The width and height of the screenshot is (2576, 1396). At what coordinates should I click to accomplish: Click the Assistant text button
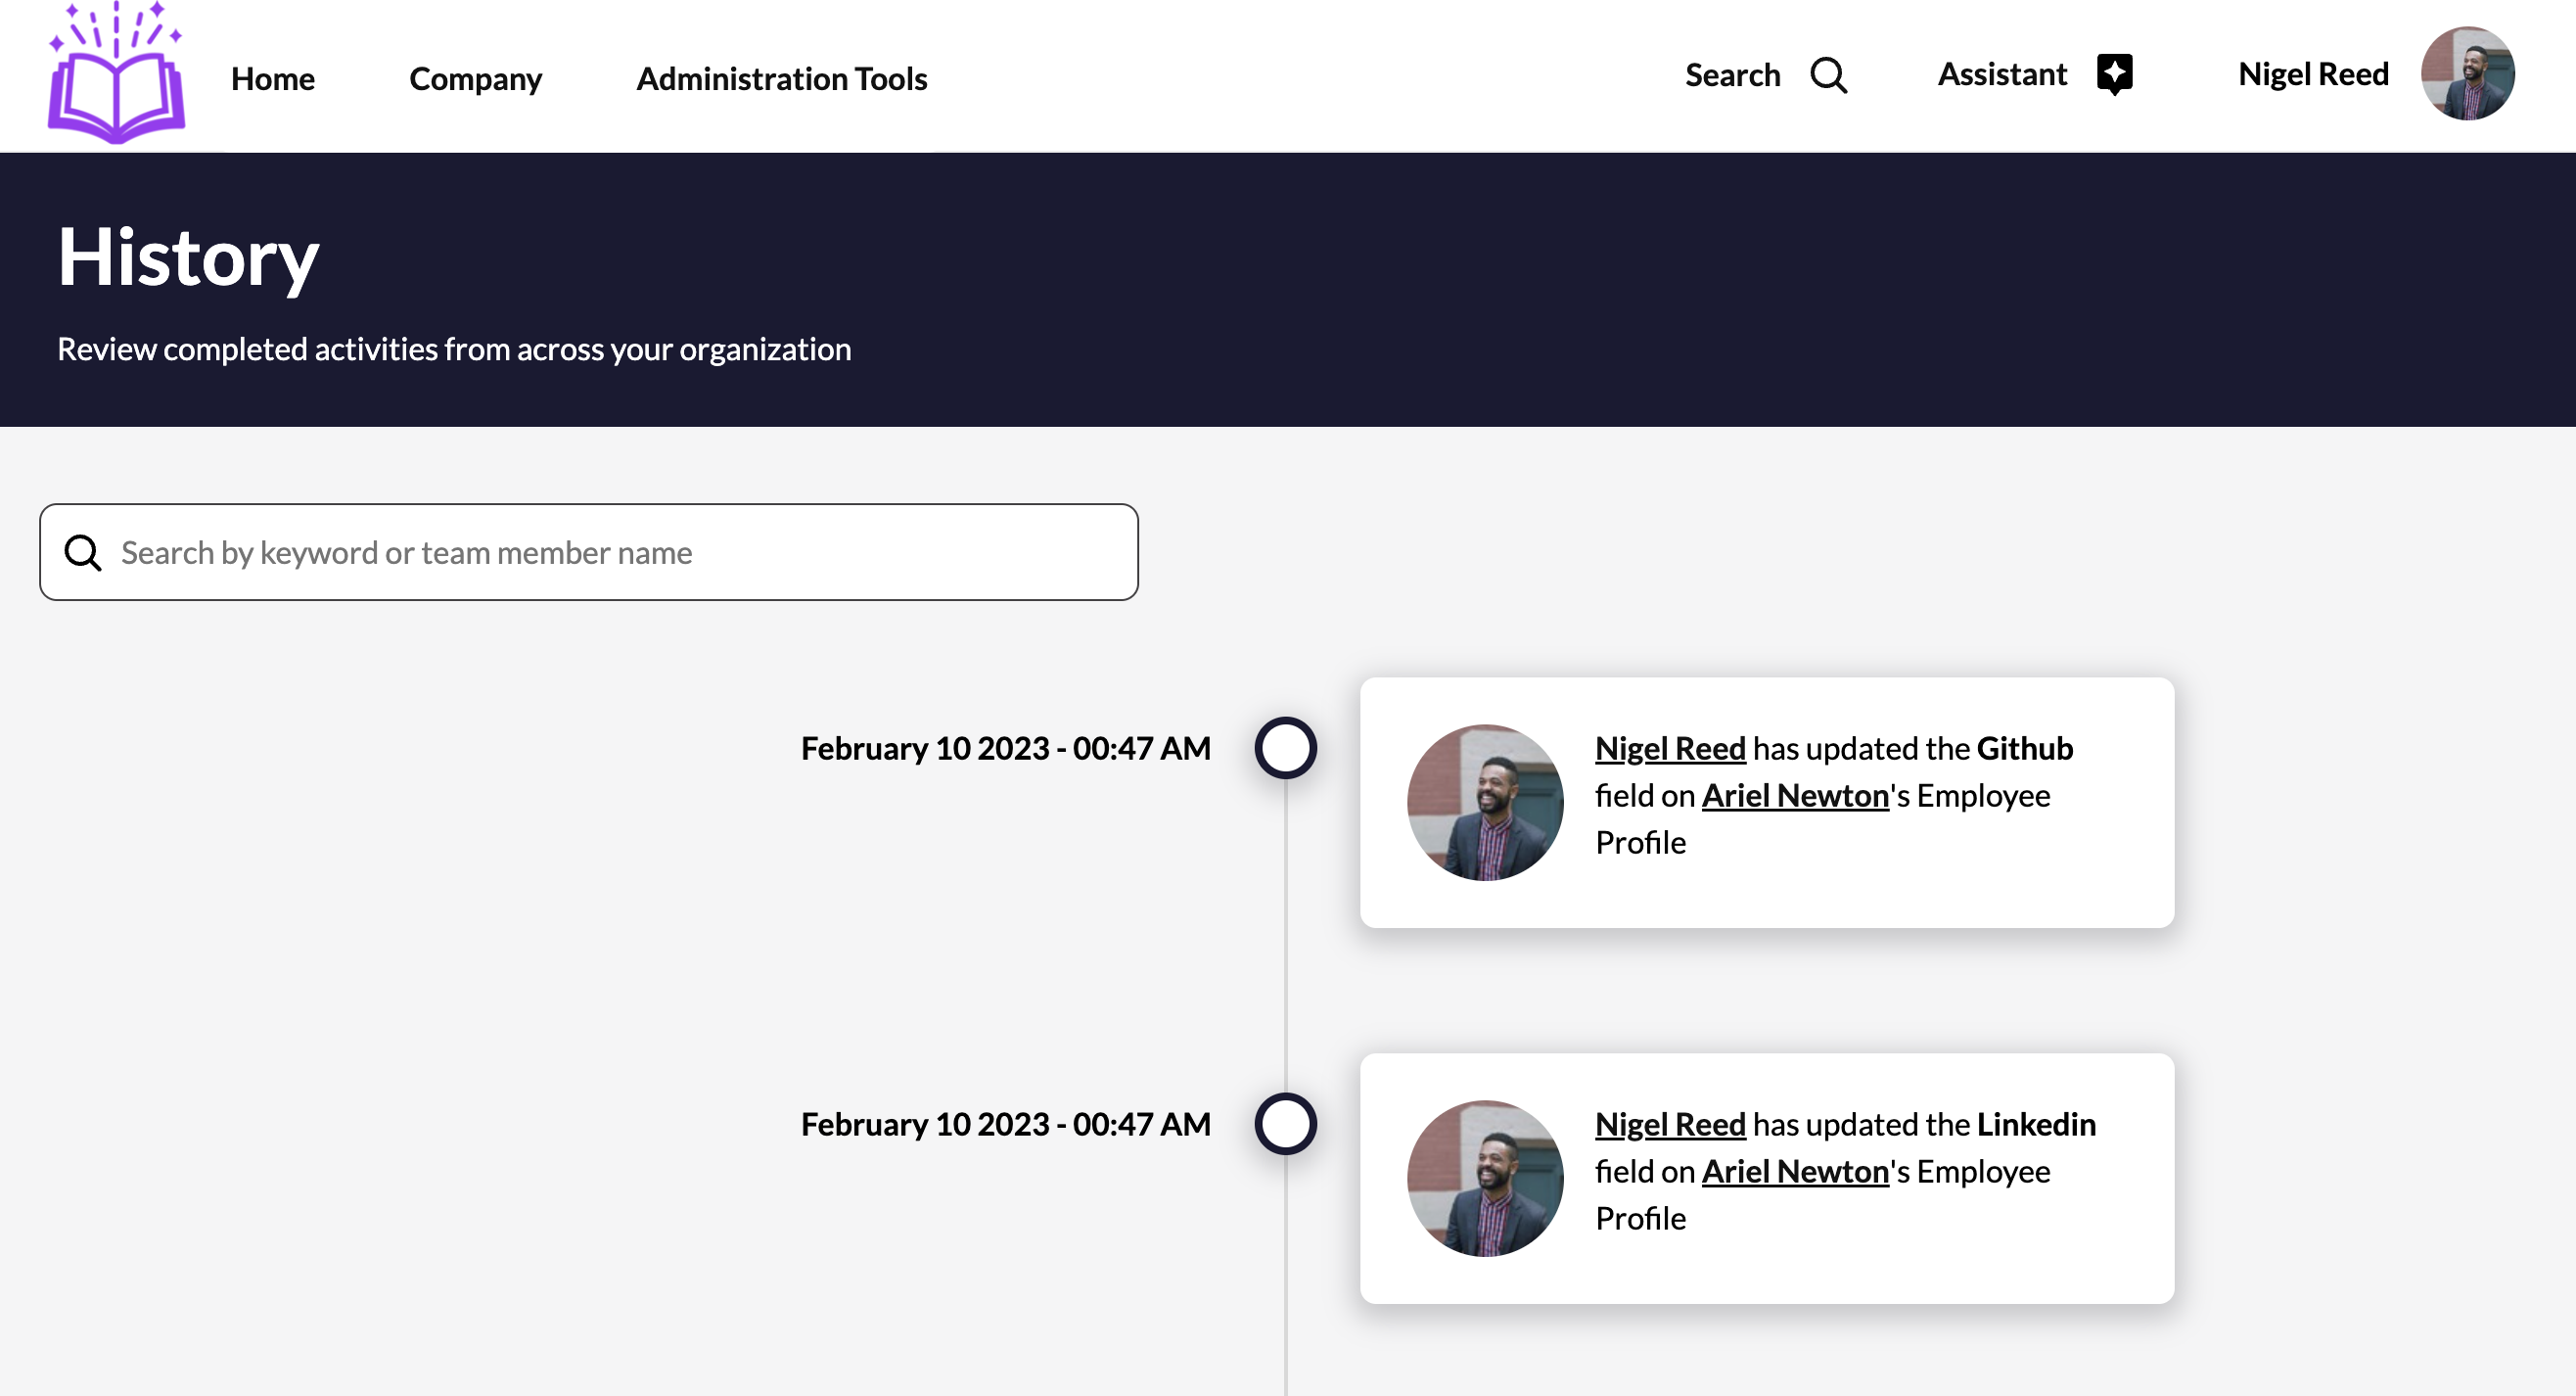tap(2001, 75)
